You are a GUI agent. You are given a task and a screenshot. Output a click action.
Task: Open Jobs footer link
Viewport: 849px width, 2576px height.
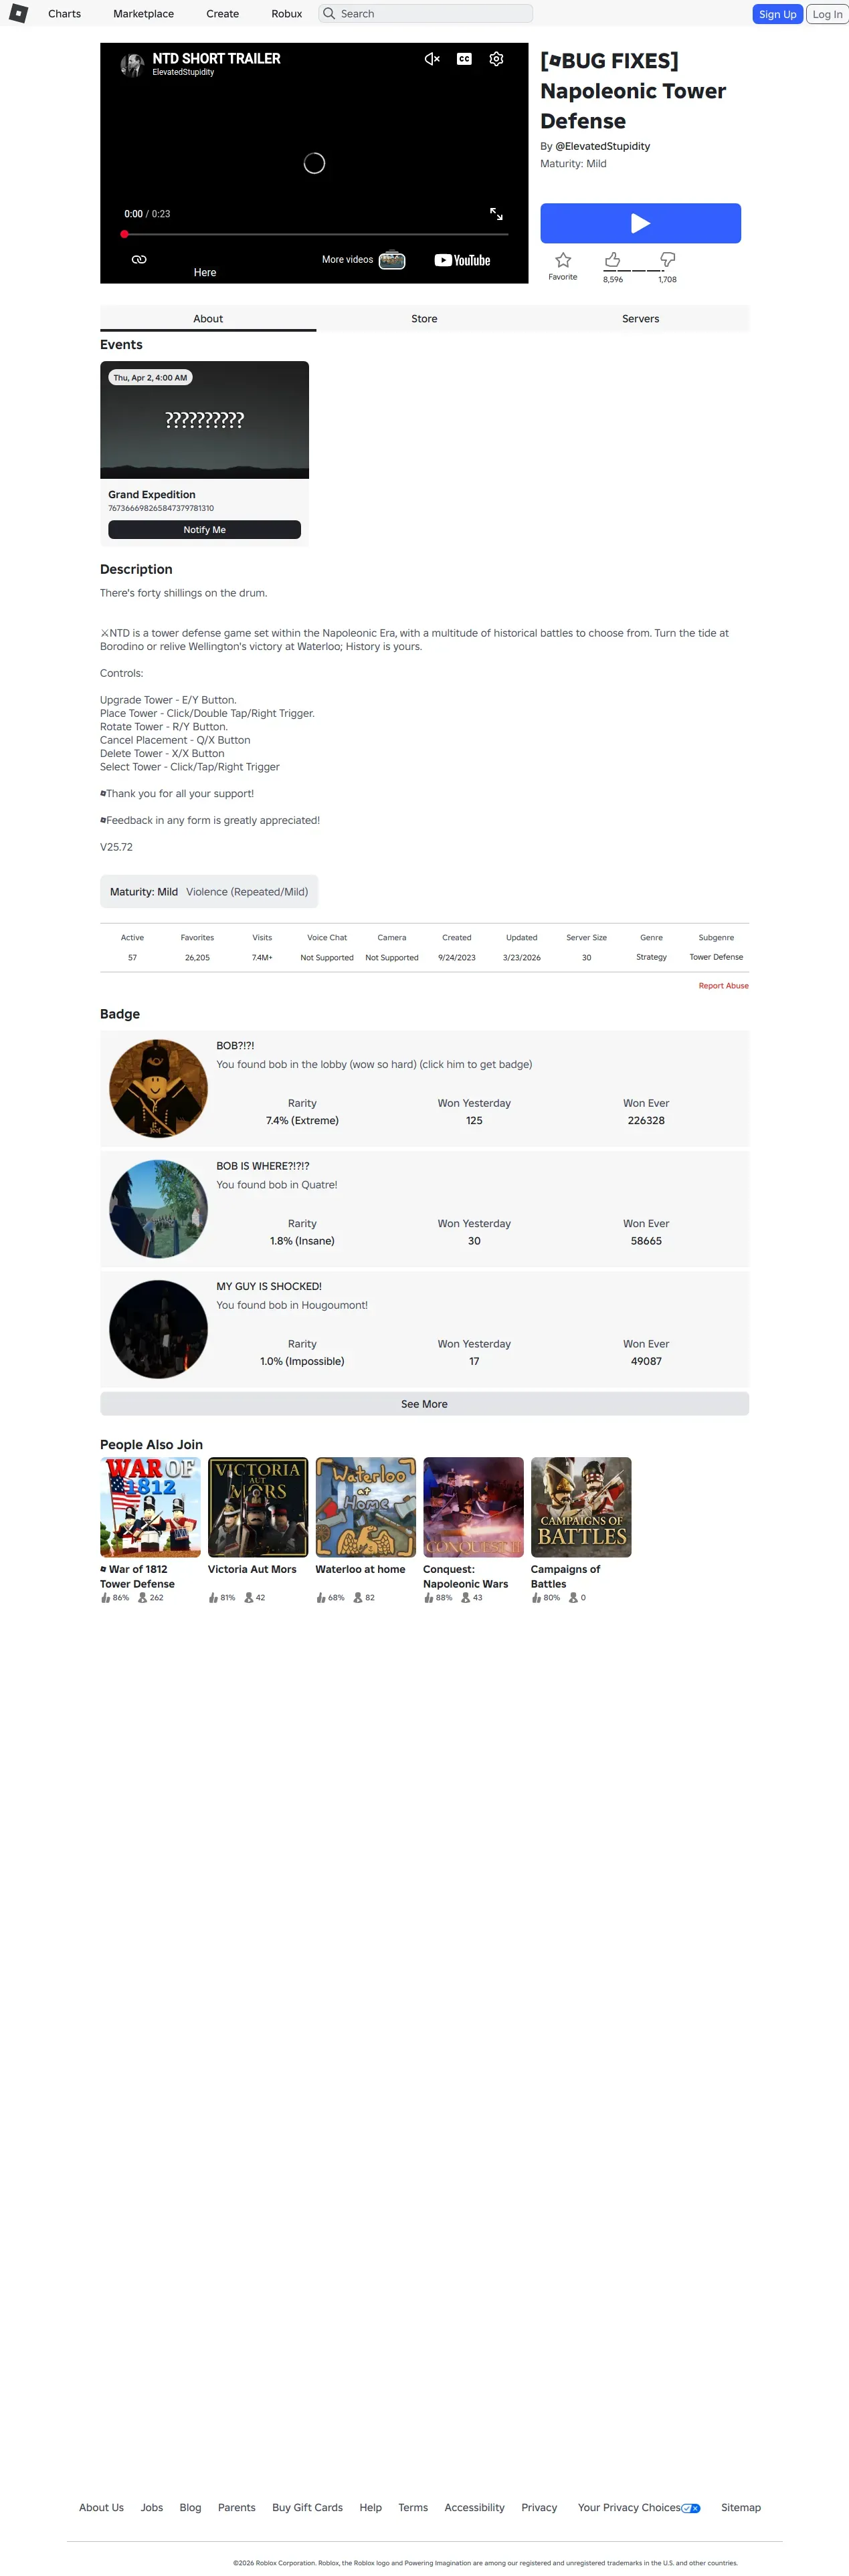pos(152,2507)
